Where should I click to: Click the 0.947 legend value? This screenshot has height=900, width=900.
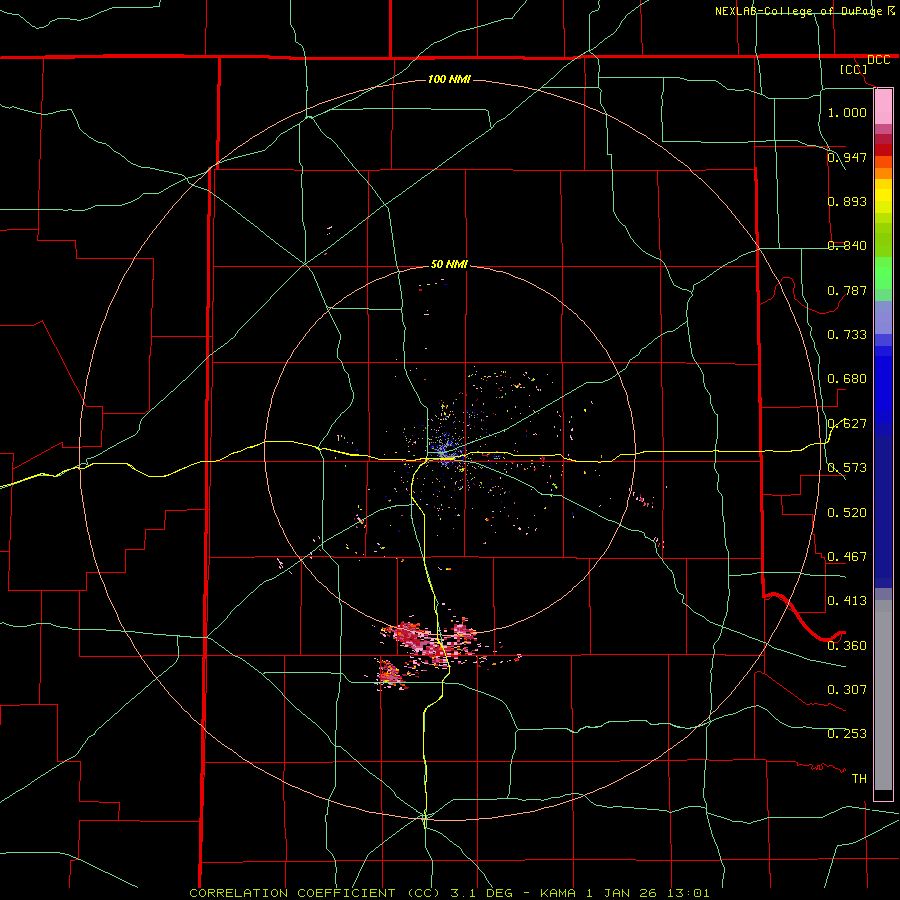coord(847,157)
